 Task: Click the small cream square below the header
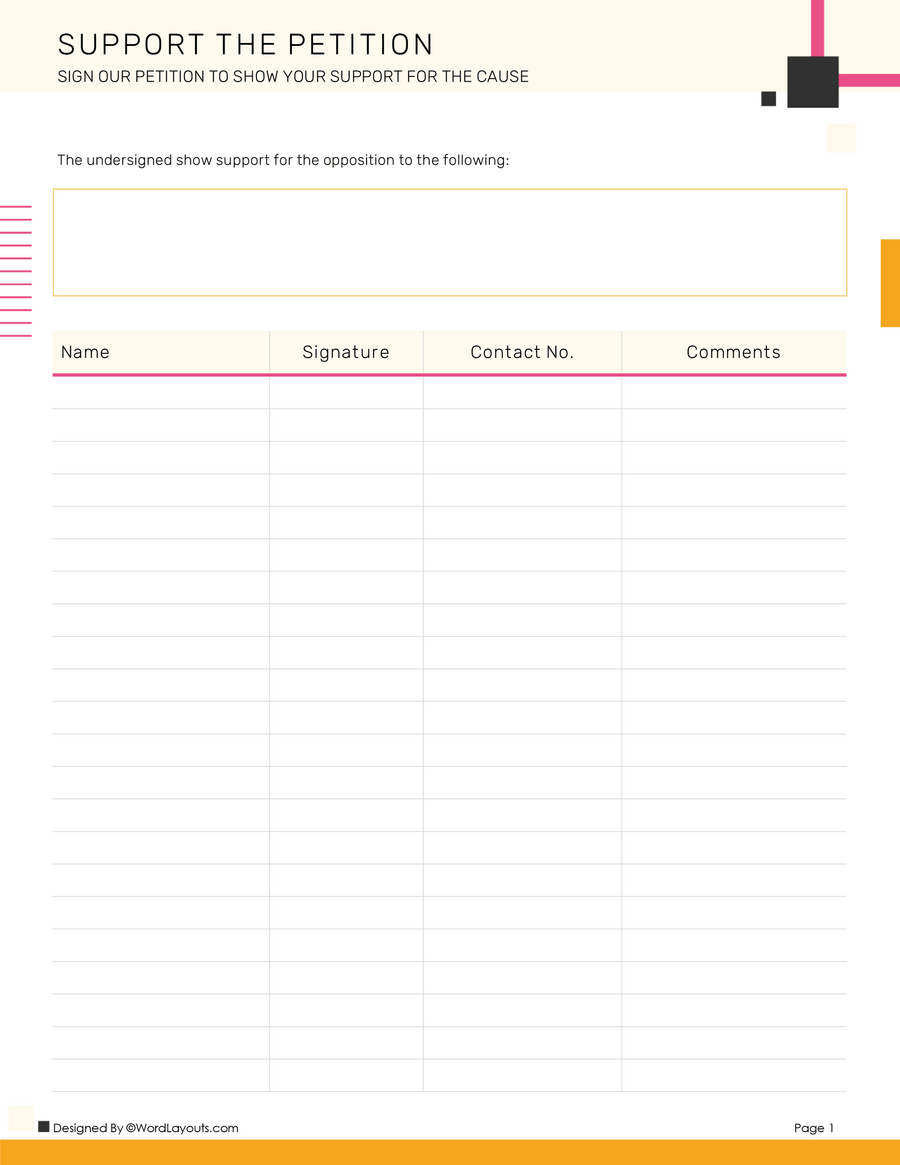pyautogui.click(x=840, y=138)
